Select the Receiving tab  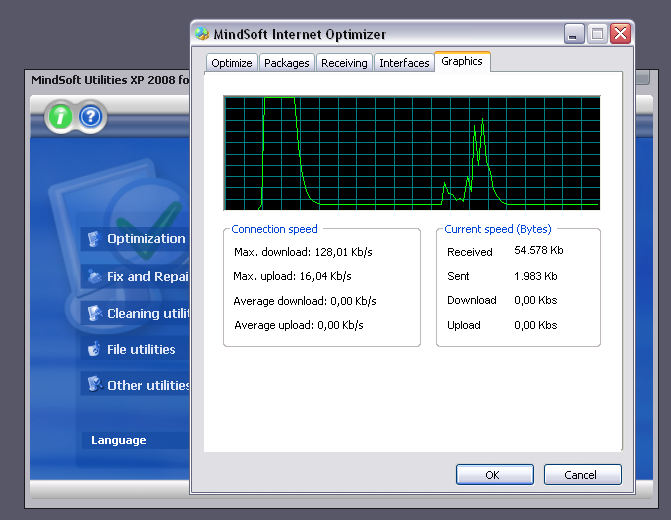pyautogui.click(x=344, y=63)
